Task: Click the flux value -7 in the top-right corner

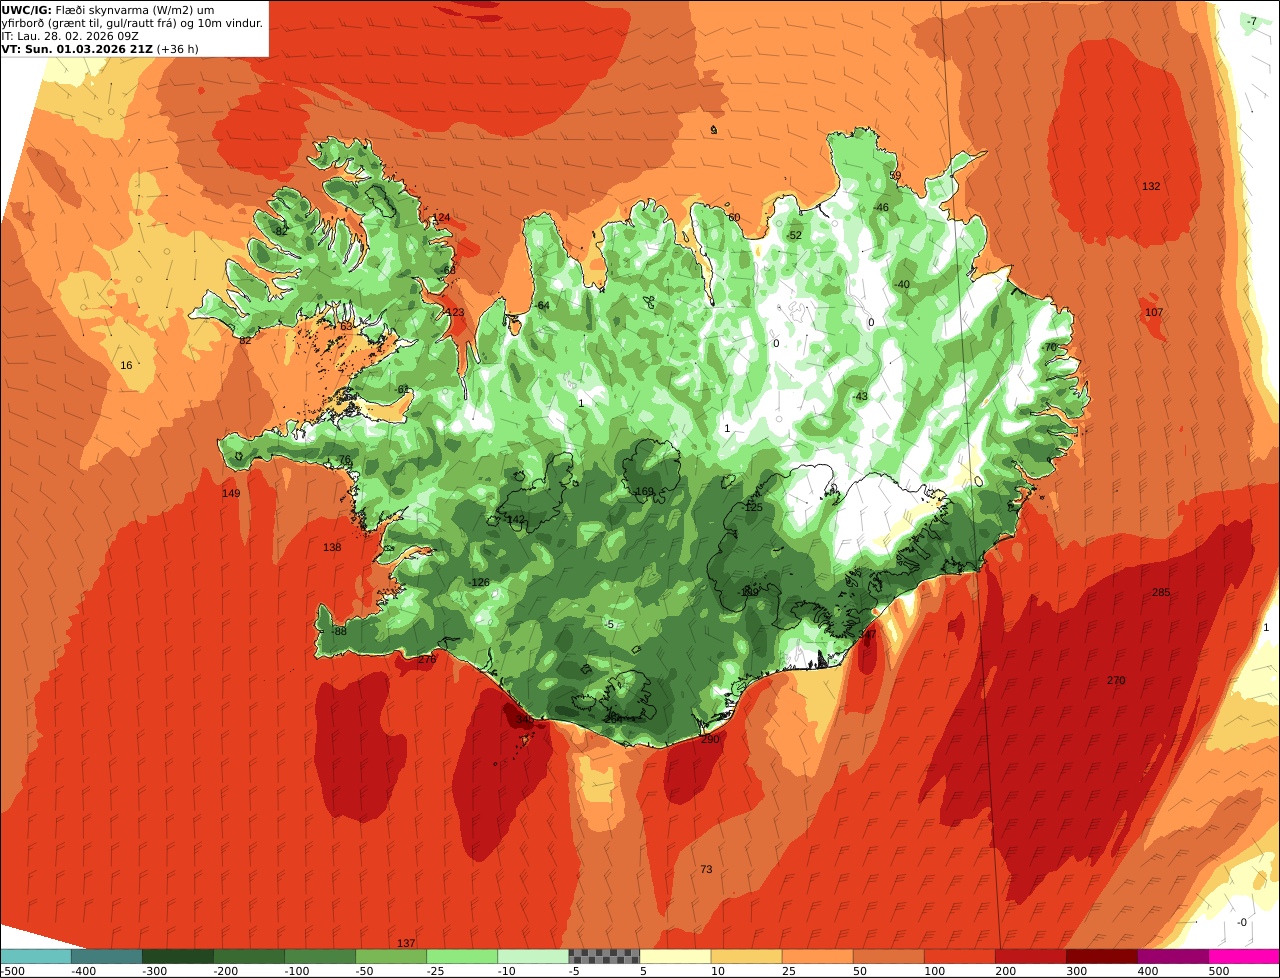Action: click(1251, 21)
